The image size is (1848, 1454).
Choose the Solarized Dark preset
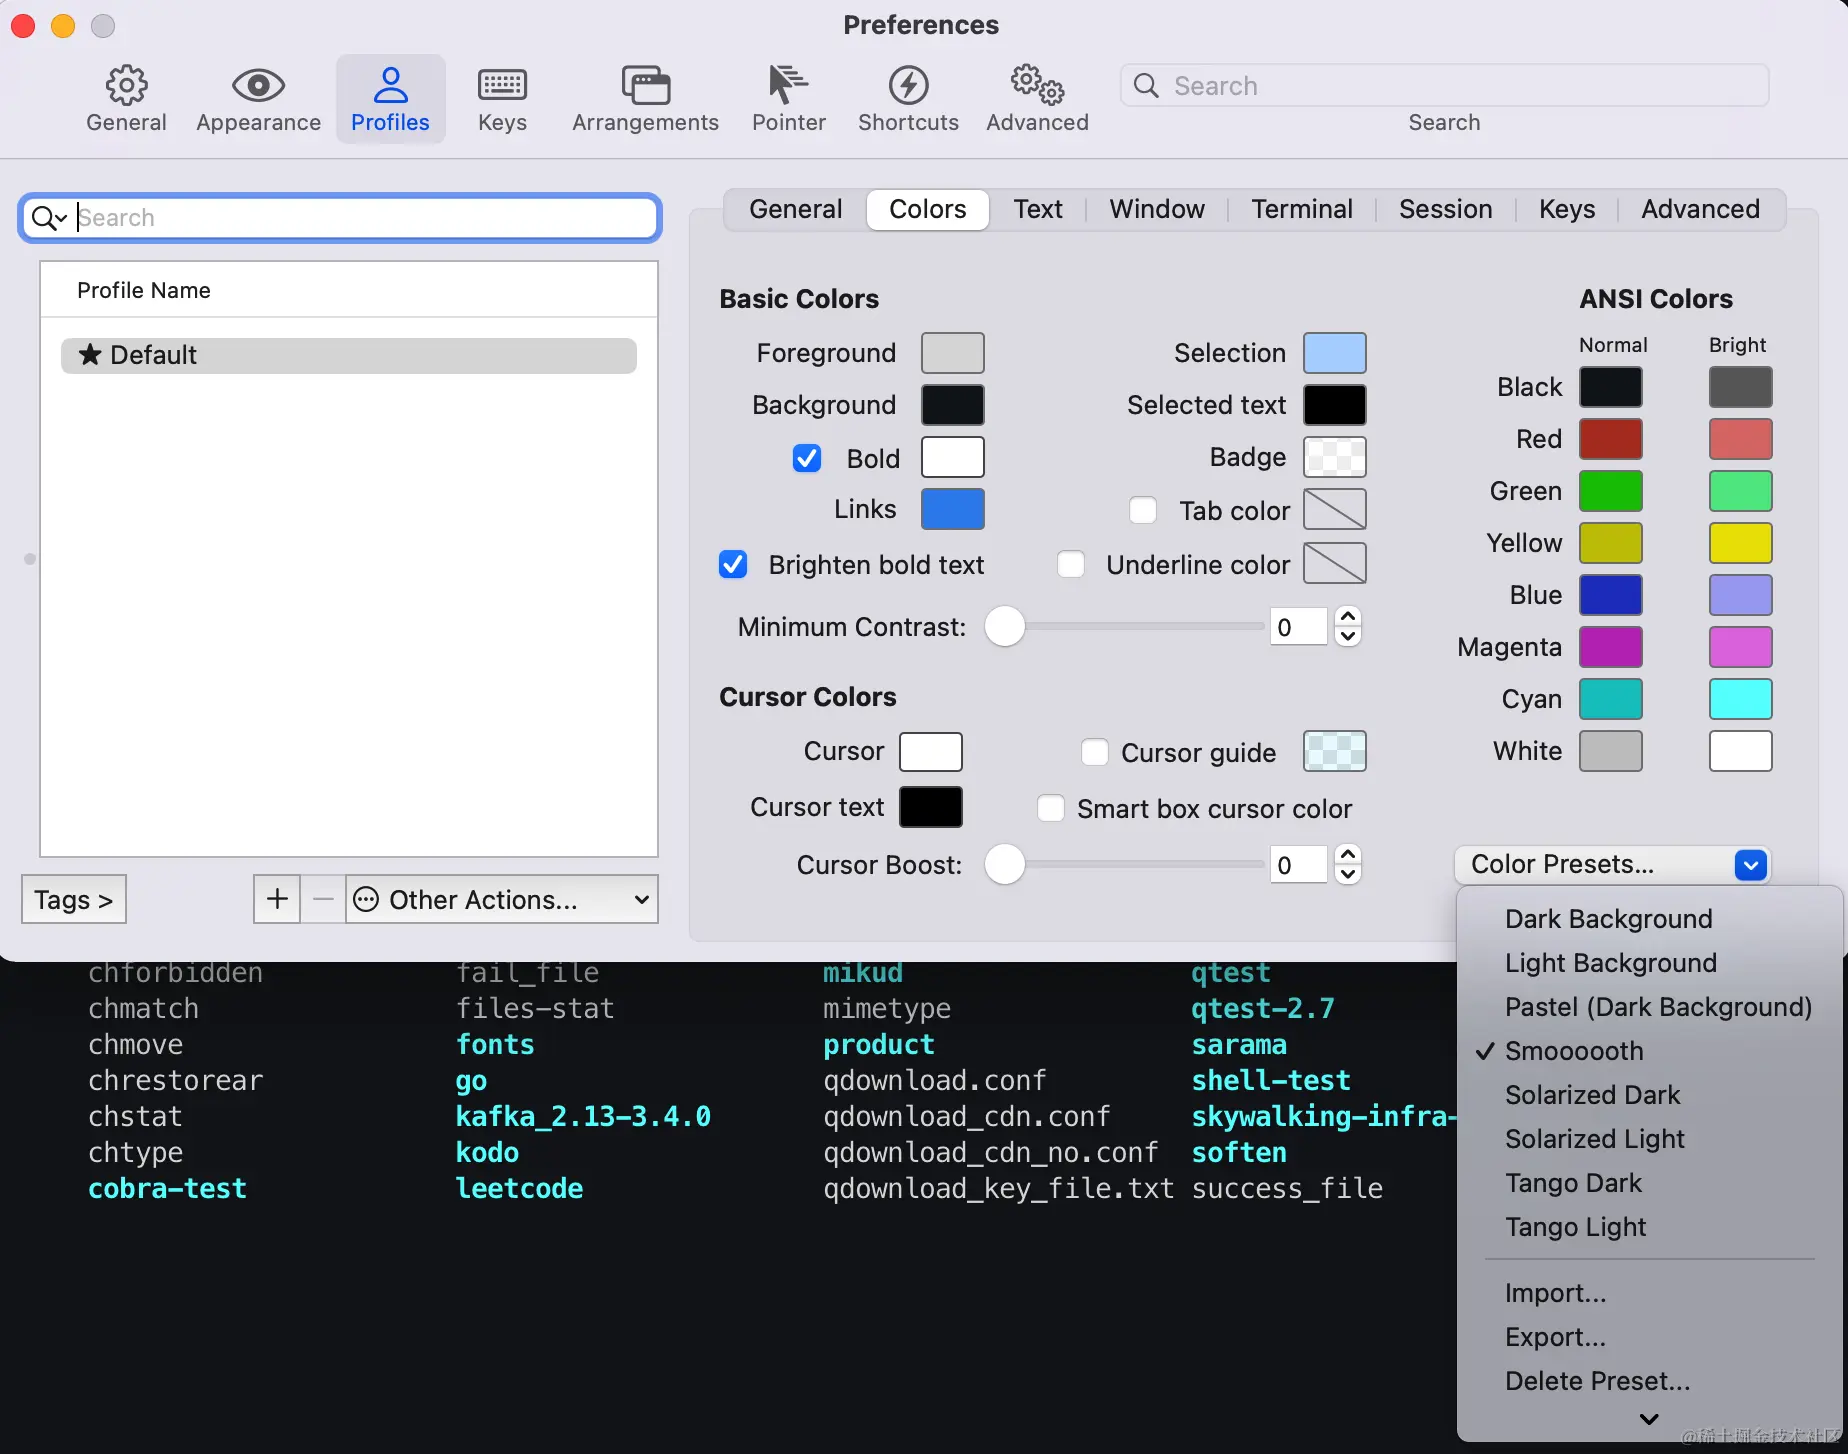pos(1650,1095)
